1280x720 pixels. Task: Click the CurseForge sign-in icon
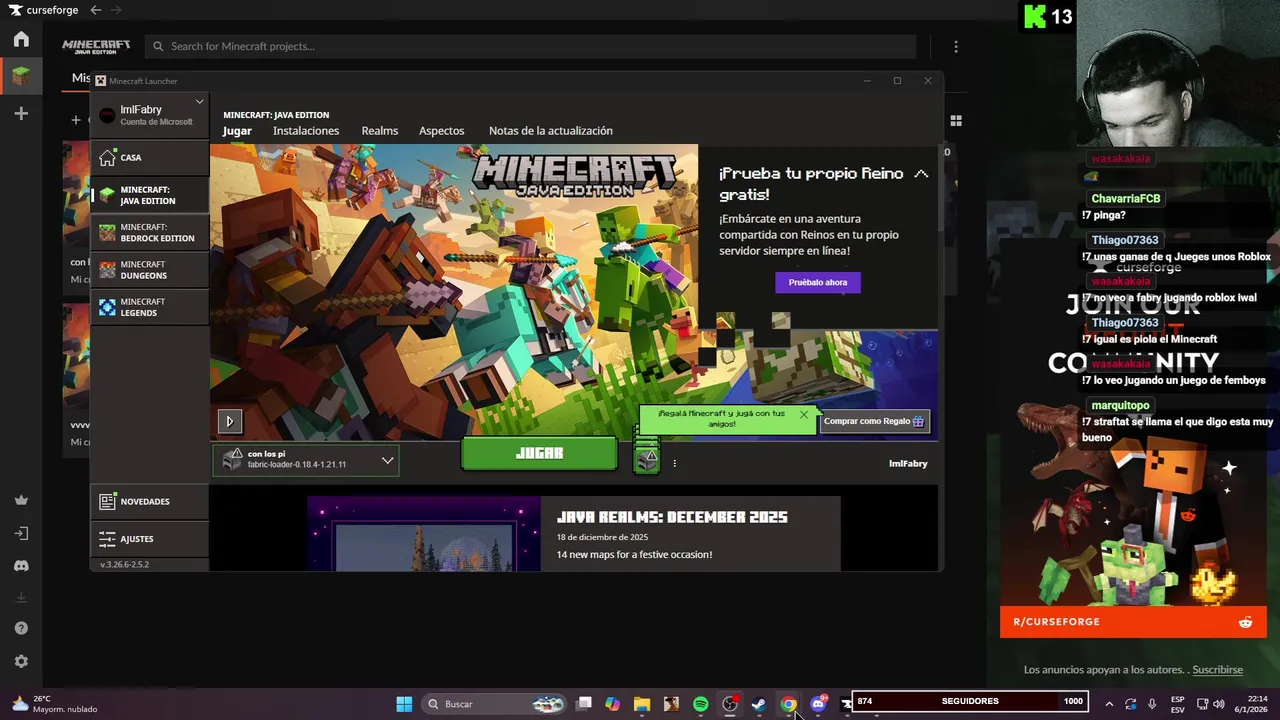point(21,533)
